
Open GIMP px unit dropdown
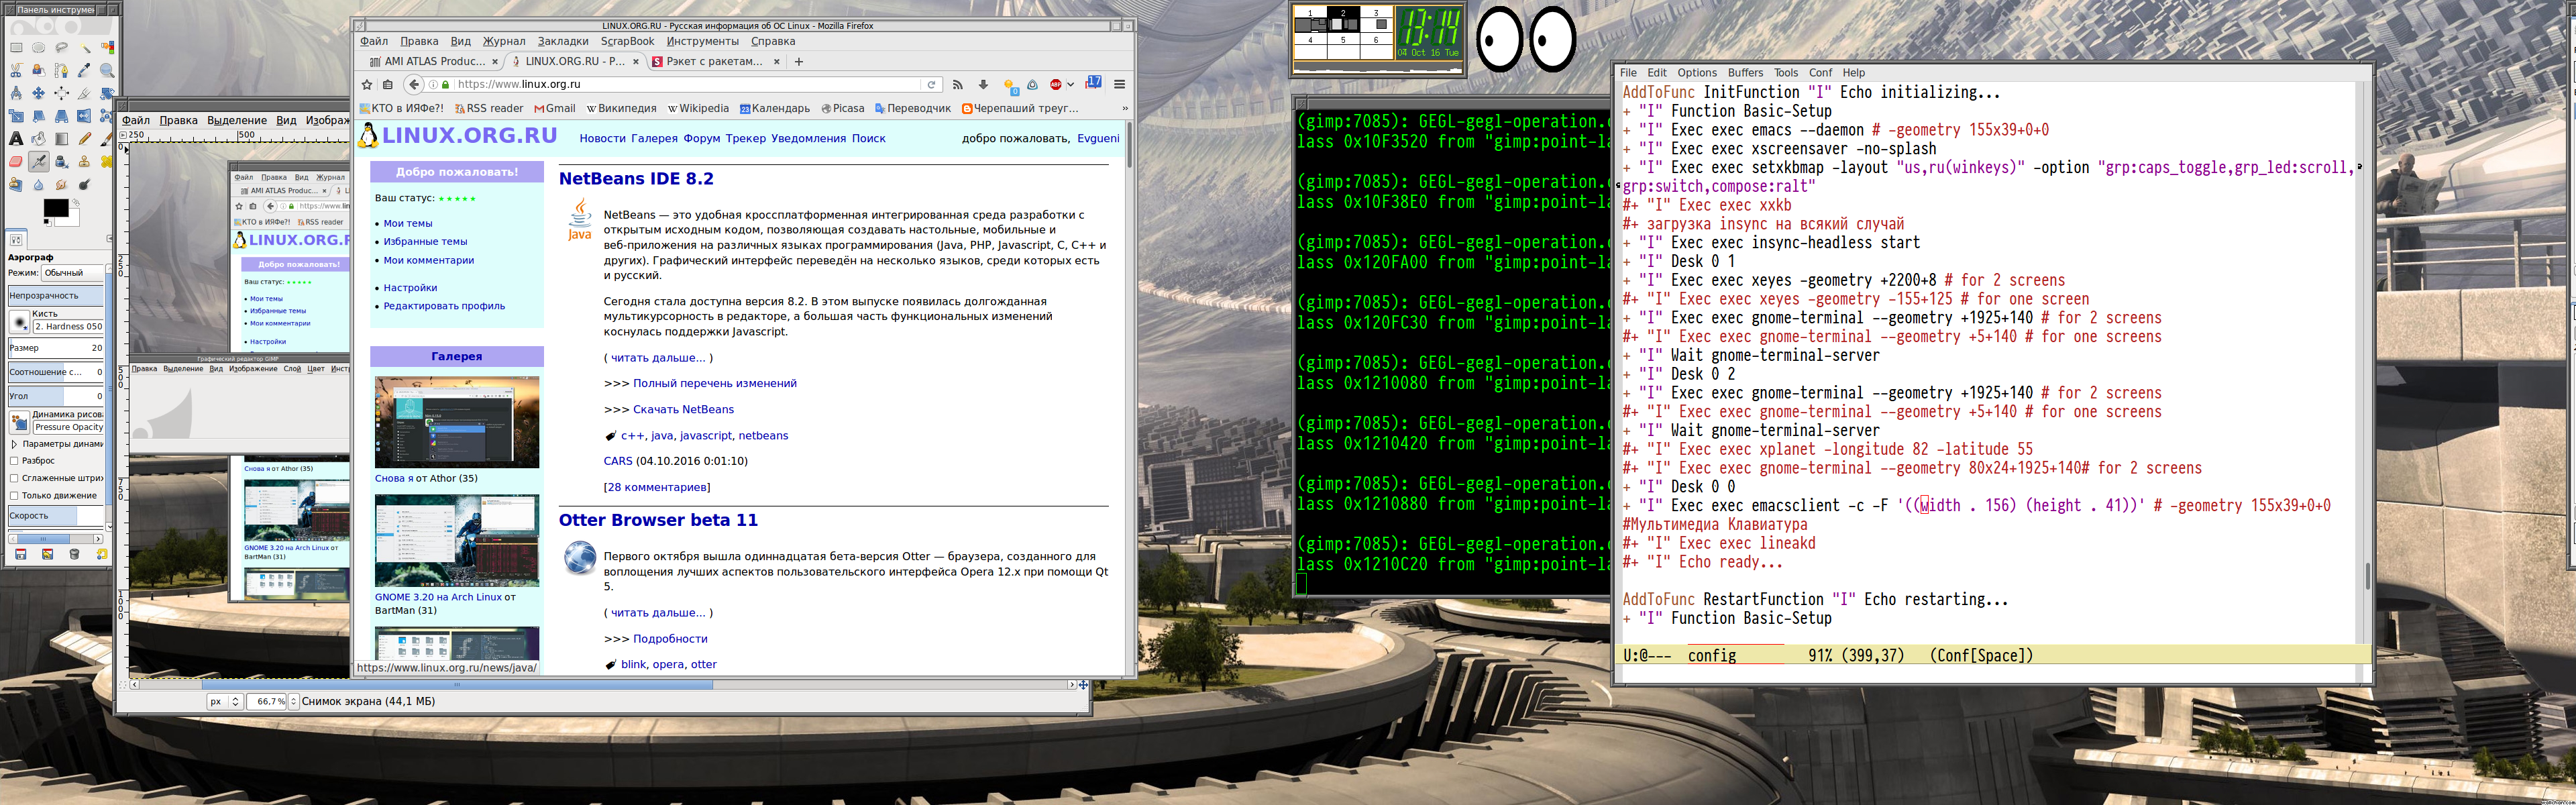224,702
